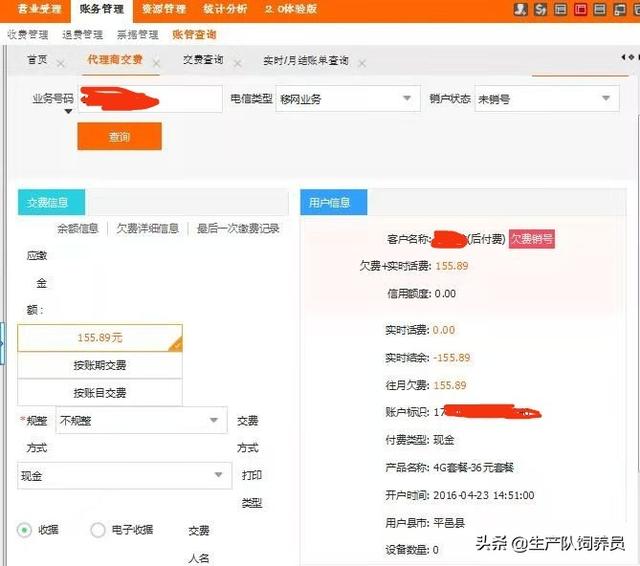Click the 按账期交费 button
This screenshot has height=566, width=640.
click(x=100, y=366)
